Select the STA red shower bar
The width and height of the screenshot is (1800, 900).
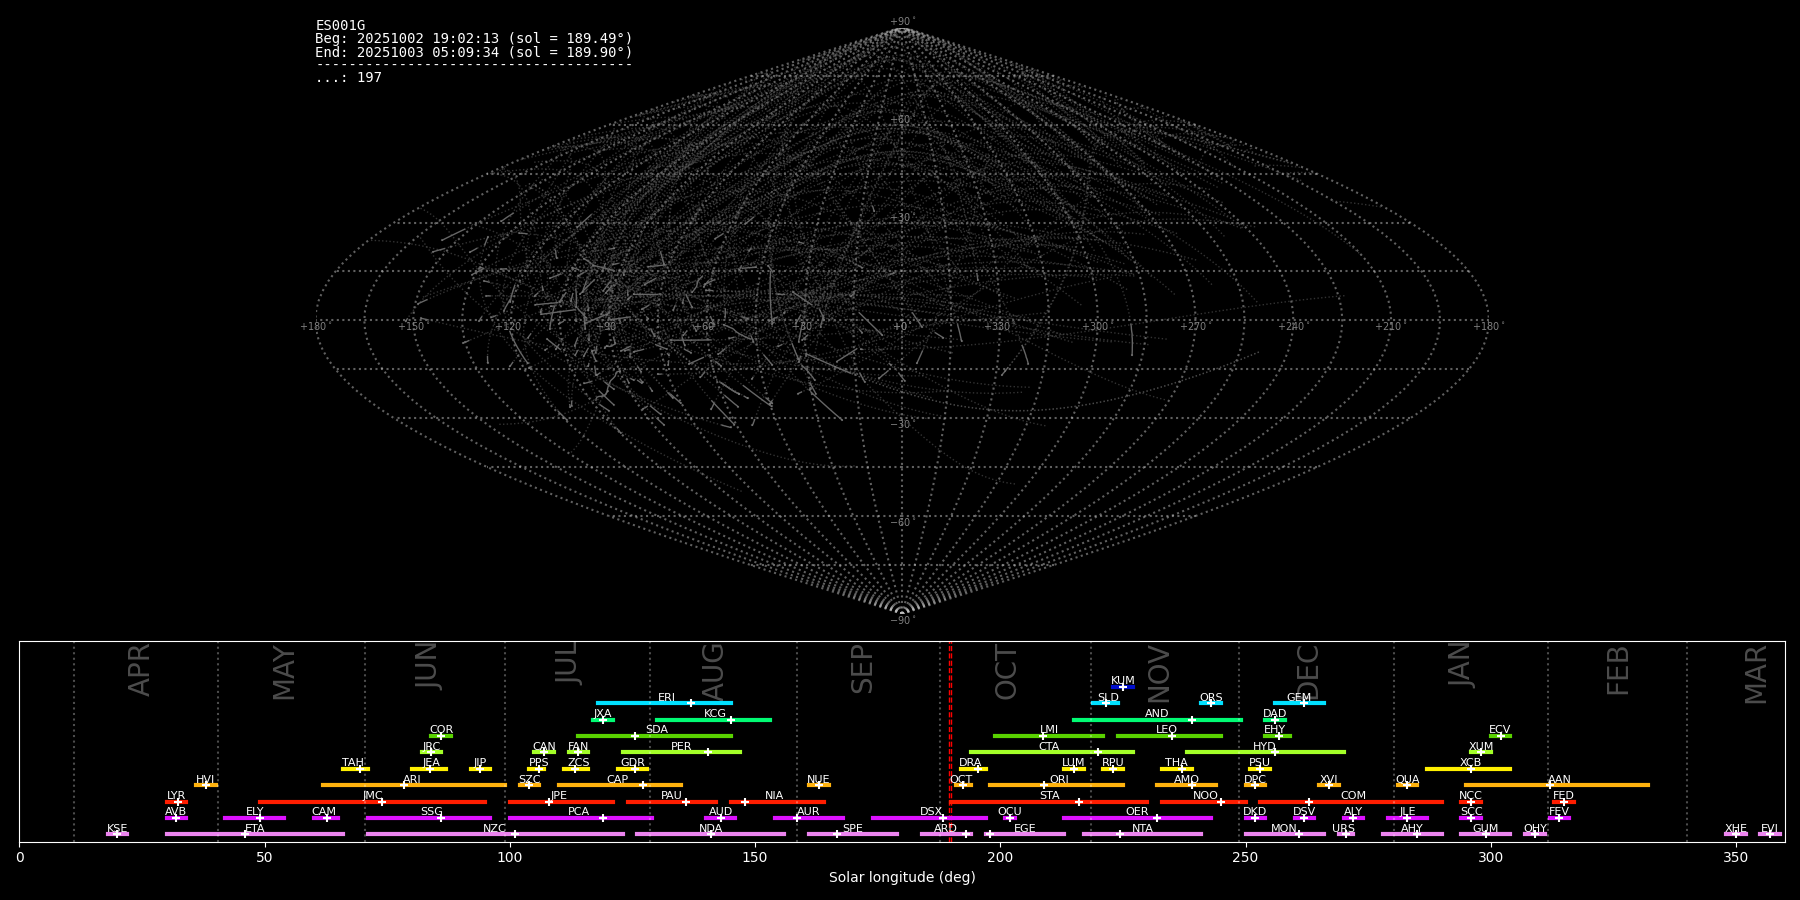[1049, 802]
